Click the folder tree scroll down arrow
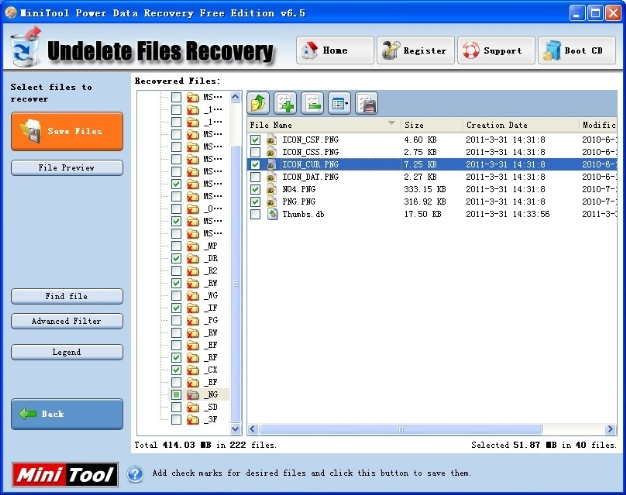The height and width of the screenshot is (495, 626). point(236,429)
